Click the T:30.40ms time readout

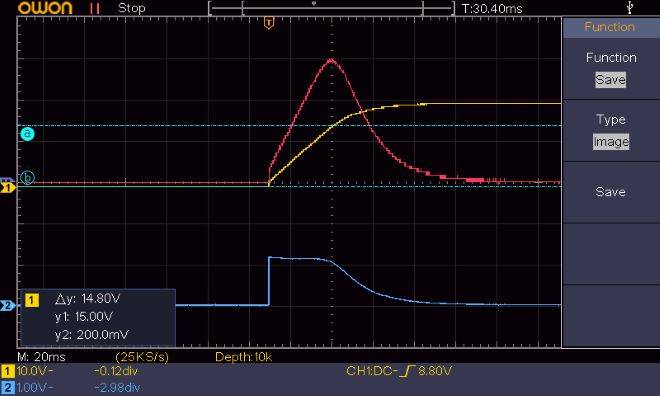click(x=492, y=8)
